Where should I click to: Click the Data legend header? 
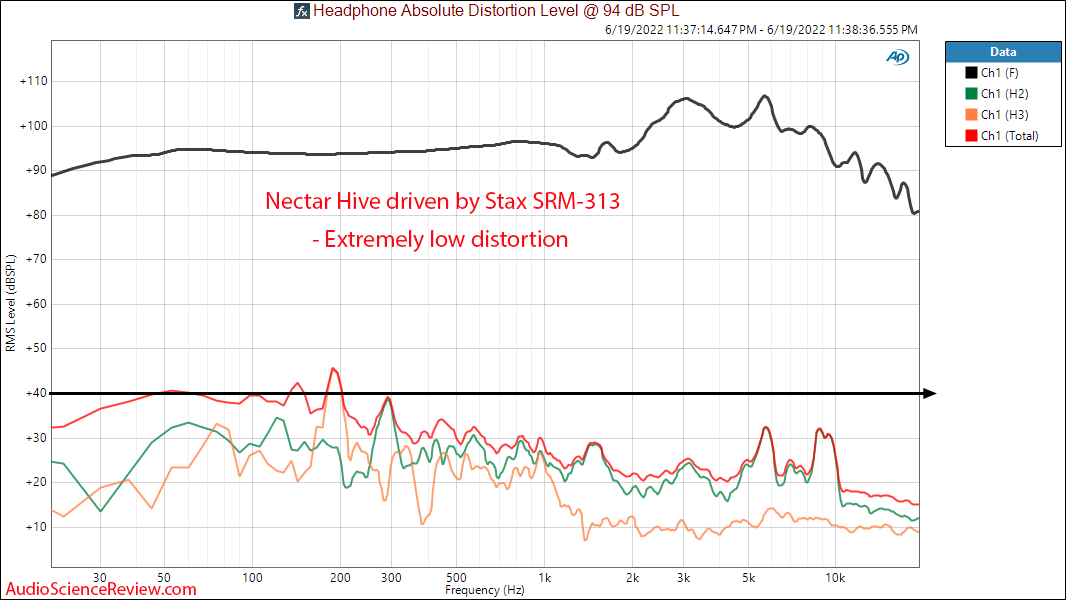[1003, 52]
